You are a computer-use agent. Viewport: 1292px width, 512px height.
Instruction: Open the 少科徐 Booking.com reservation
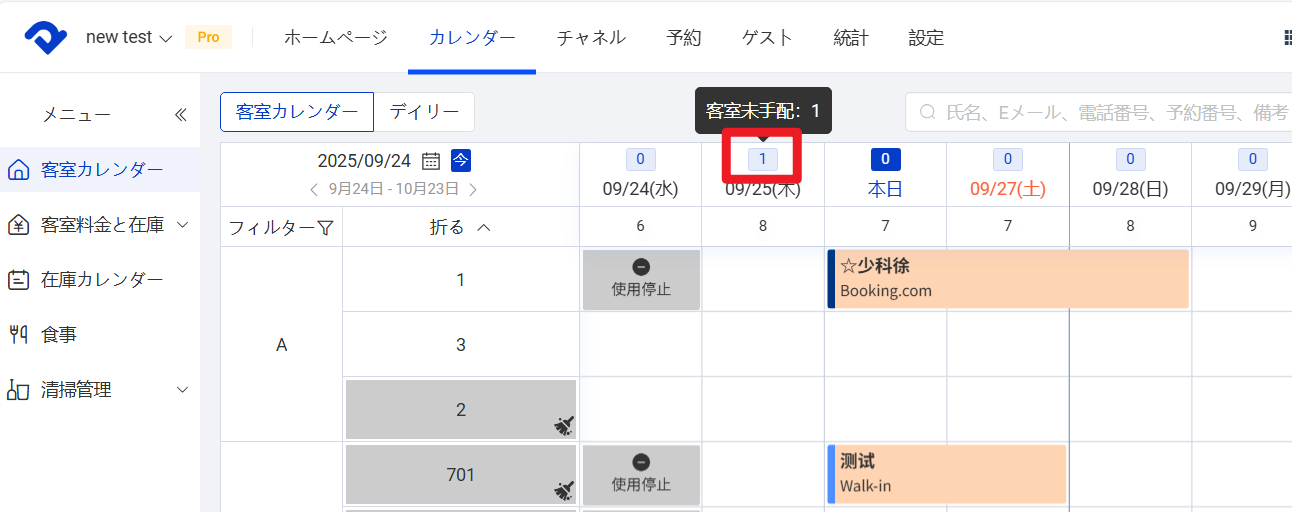pos(1008,279)
